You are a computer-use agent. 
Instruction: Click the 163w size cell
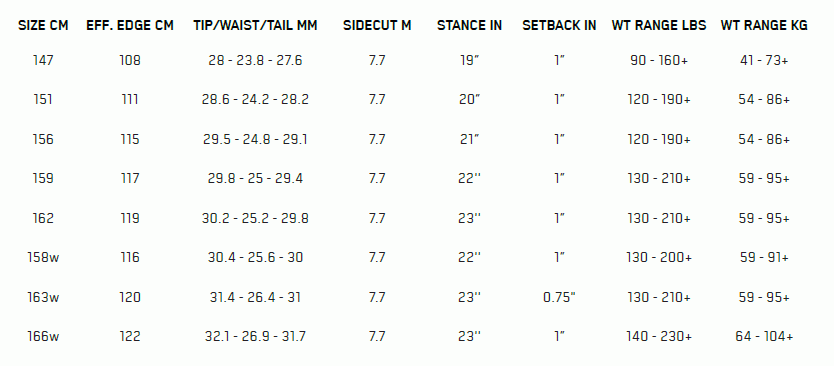tap(43, 297)
